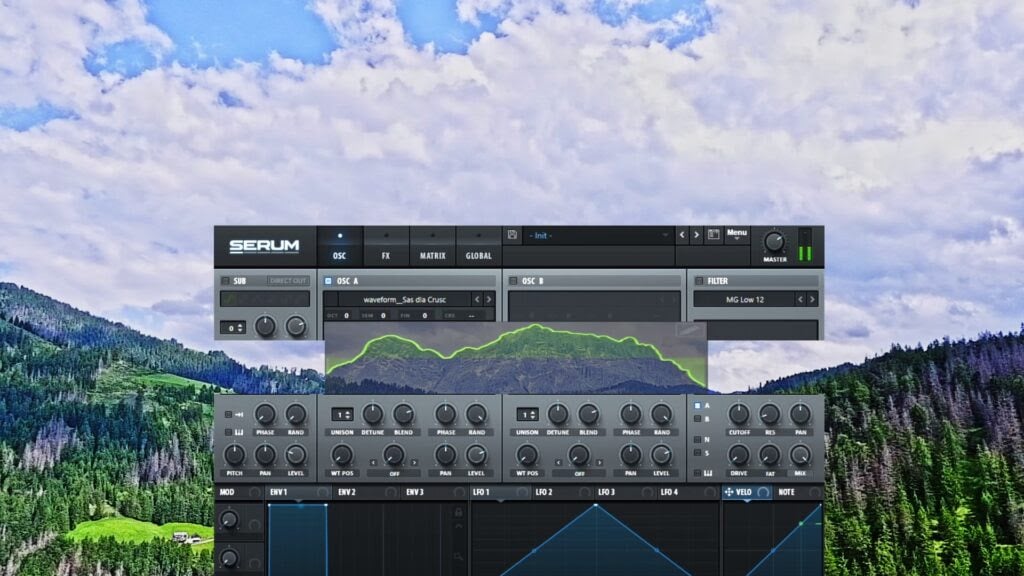Open the Menu dropdown
Viewport: 1024px width, 576px height.
(x=737, y=235)
